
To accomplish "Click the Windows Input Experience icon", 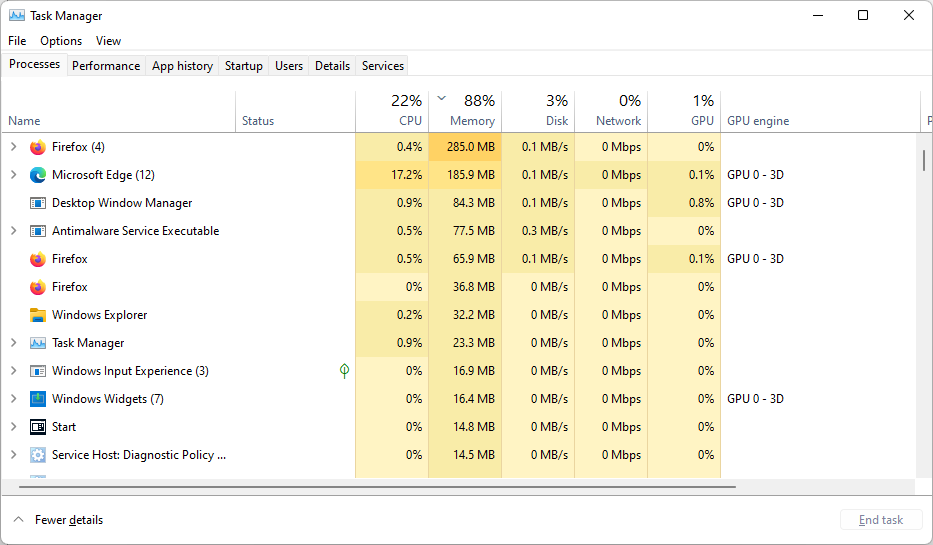I will tap(37, 371).
